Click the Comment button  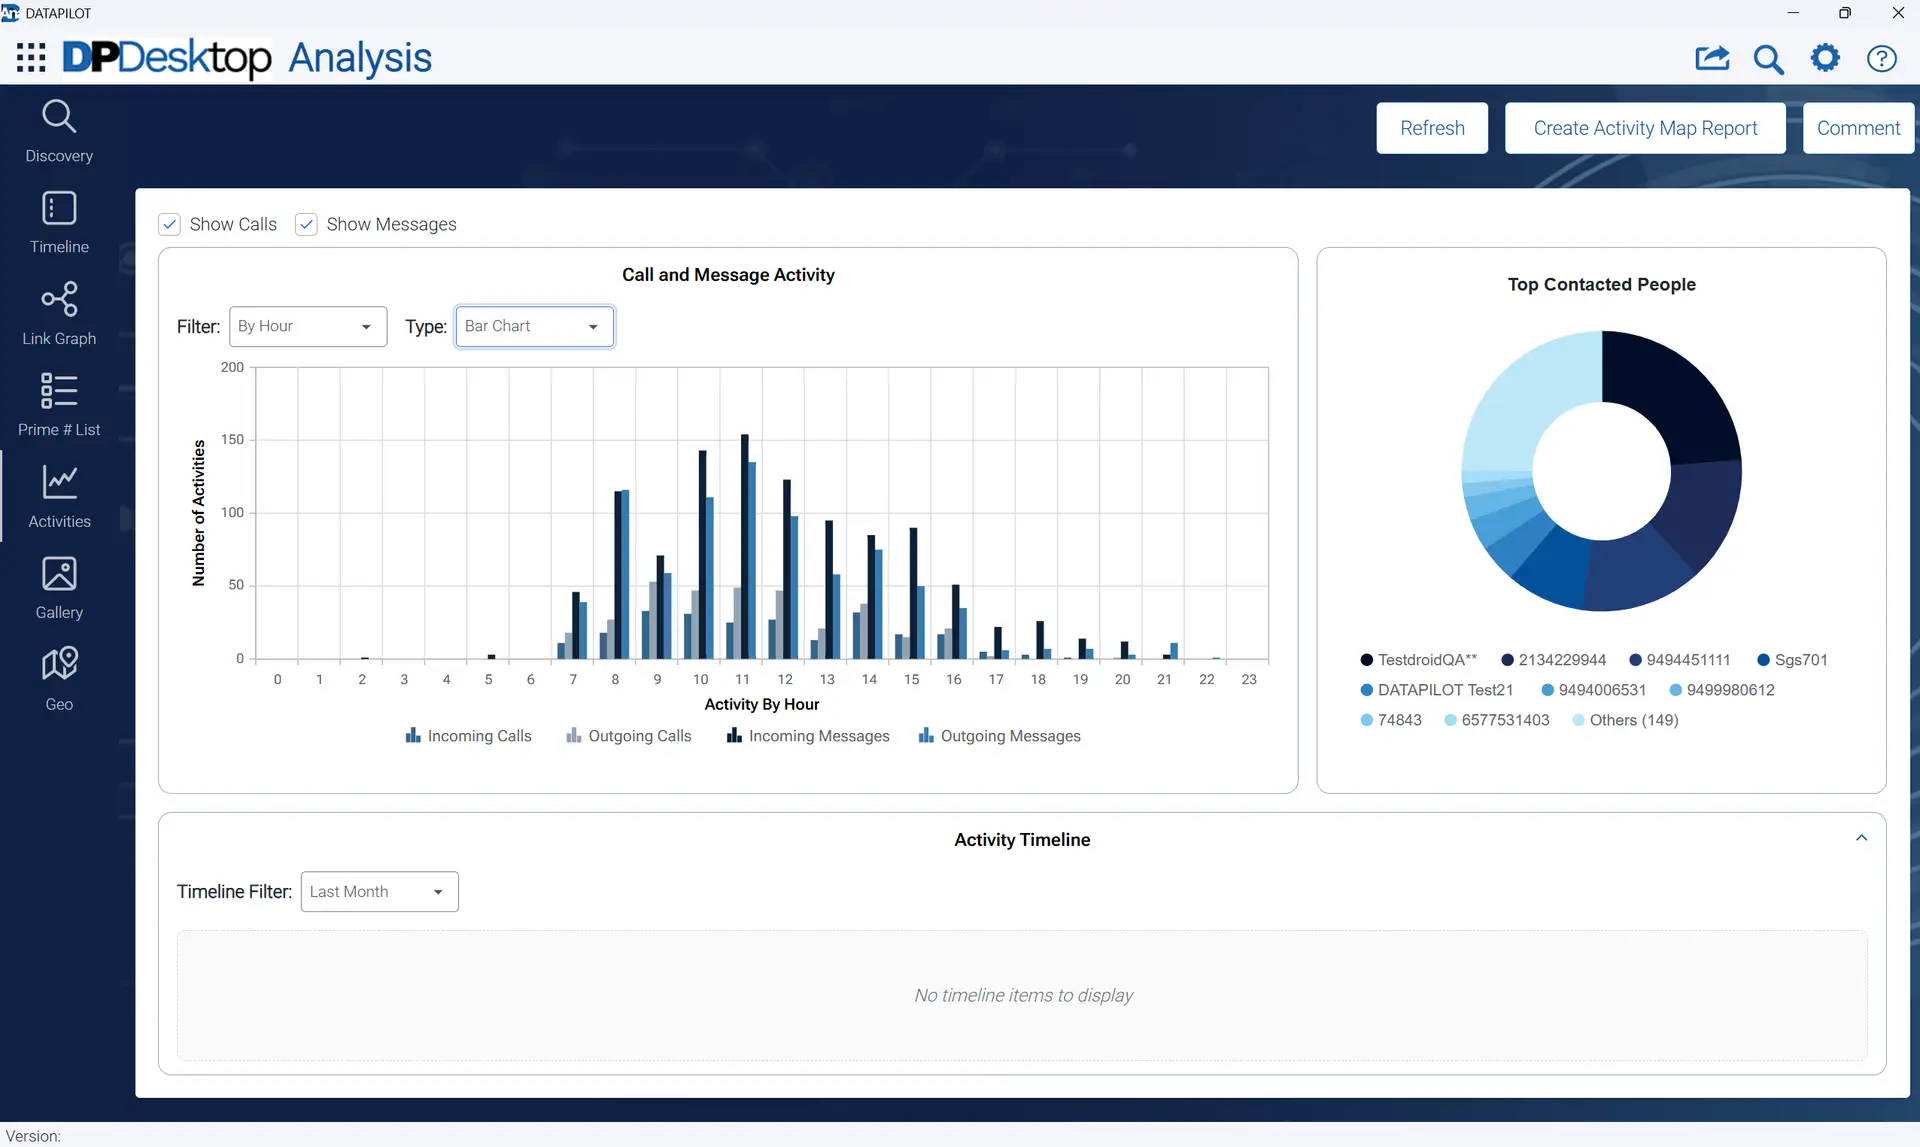pos(1858,128)
